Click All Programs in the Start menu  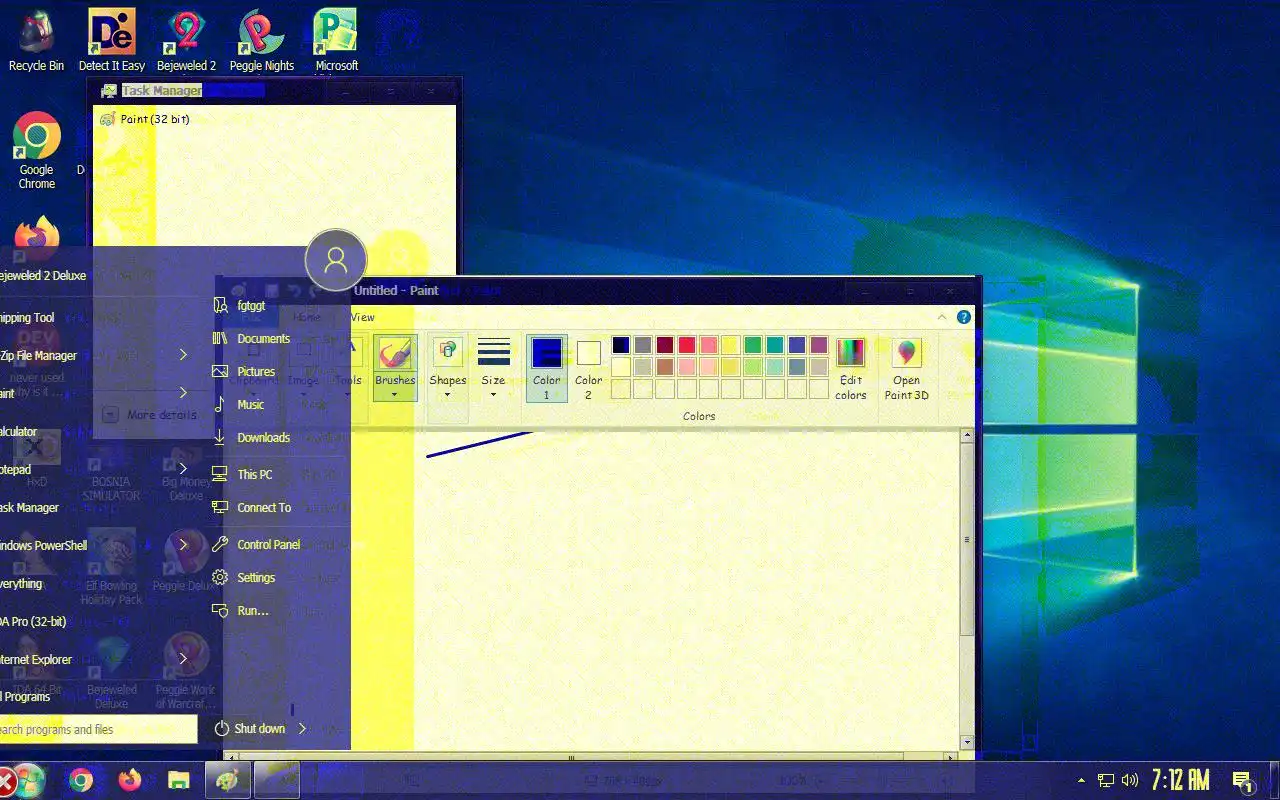click(25, 696)
